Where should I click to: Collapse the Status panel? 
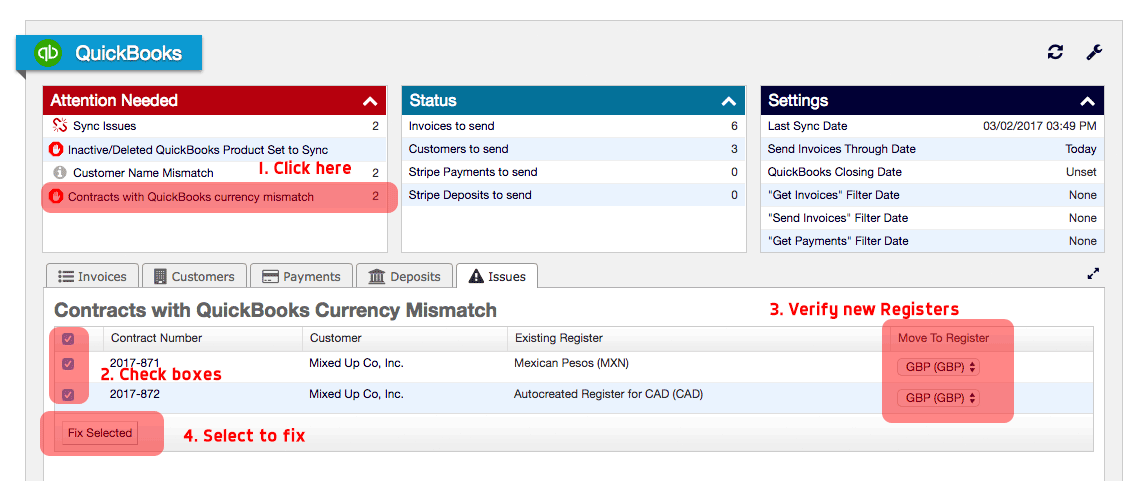tap(728, 101)
